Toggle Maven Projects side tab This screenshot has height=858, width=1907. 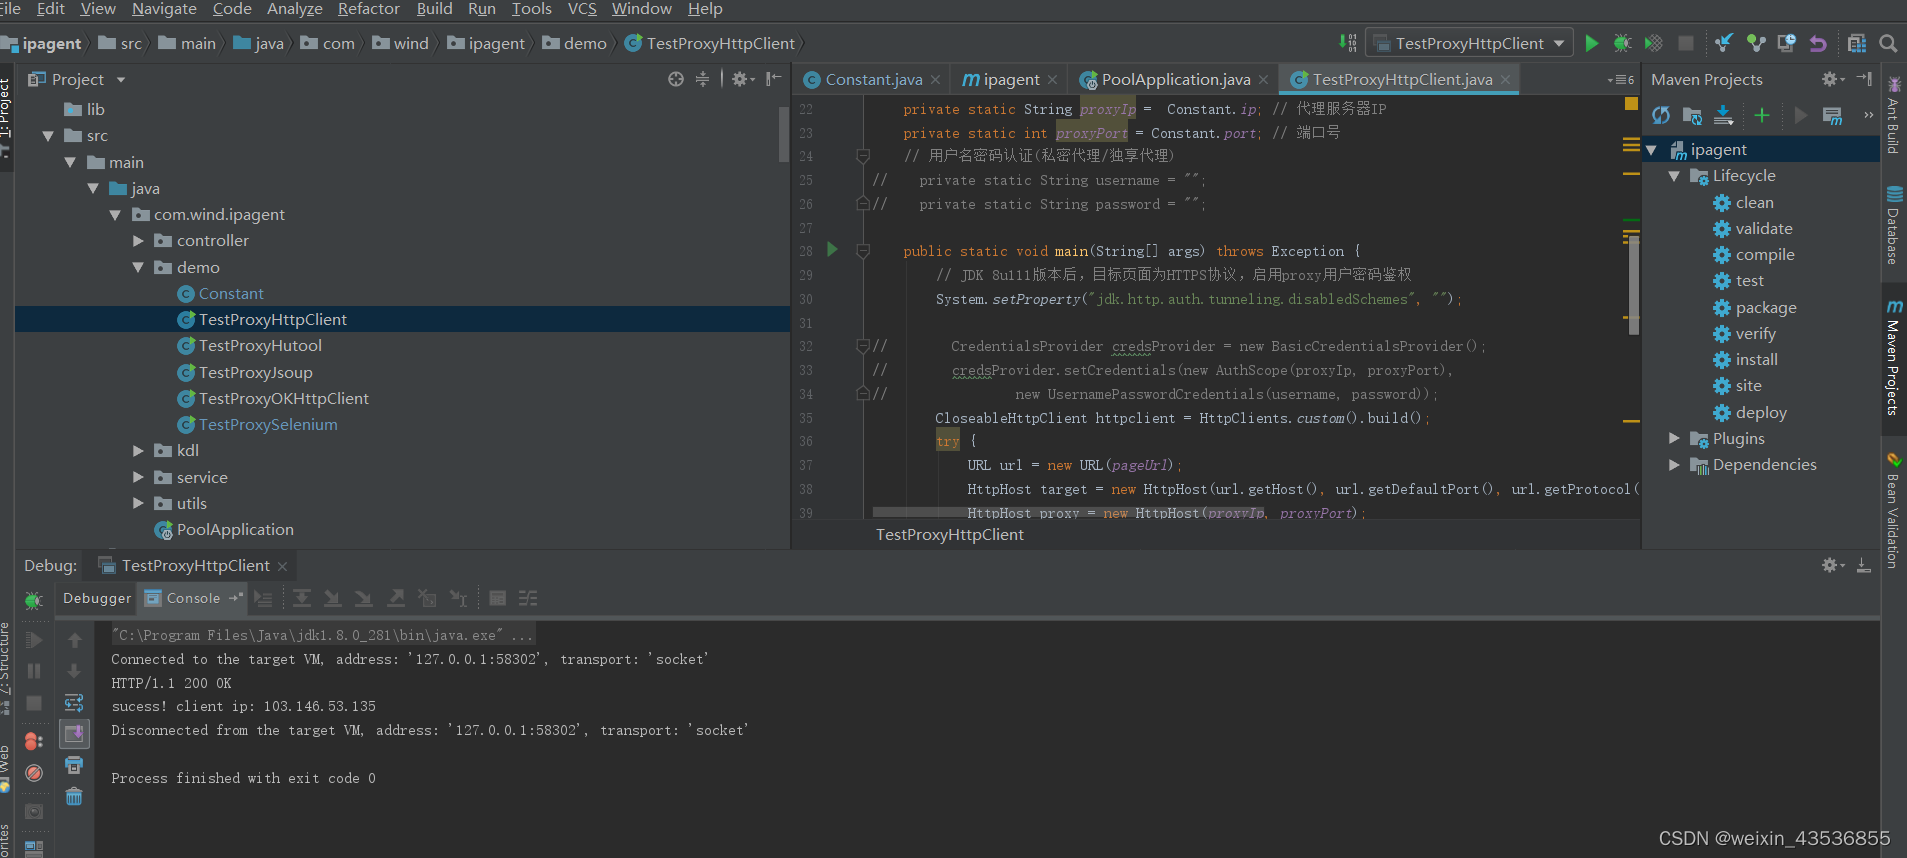coord(1894,358)
